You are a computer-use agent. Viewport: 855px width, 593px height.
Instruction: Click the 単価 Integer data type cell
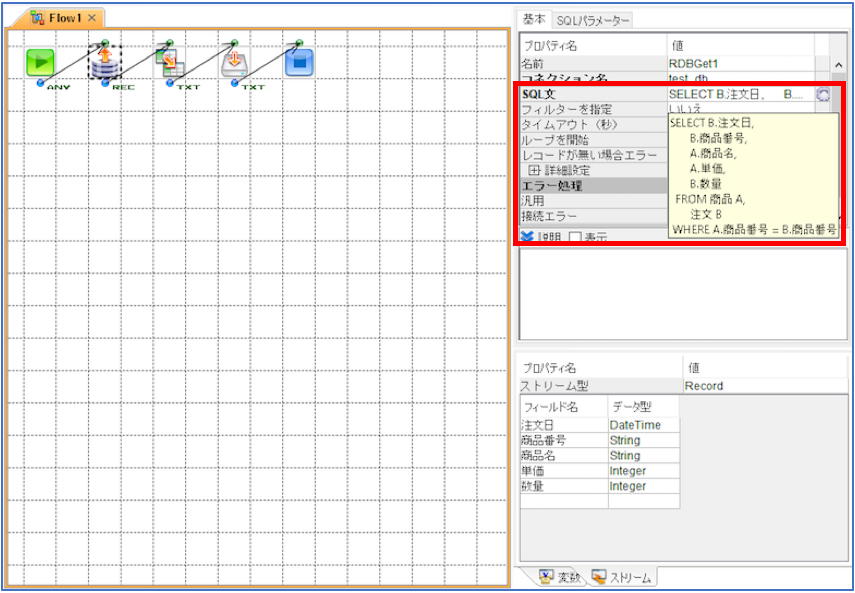pos(643,471)
